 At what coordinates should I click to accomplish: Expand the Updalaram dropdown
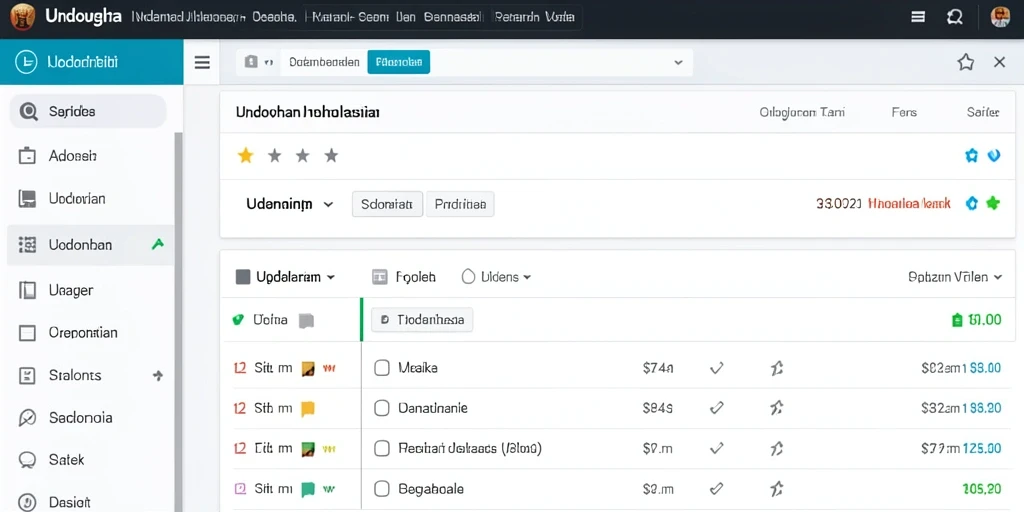pyautogui.click(x=285, y=277)
